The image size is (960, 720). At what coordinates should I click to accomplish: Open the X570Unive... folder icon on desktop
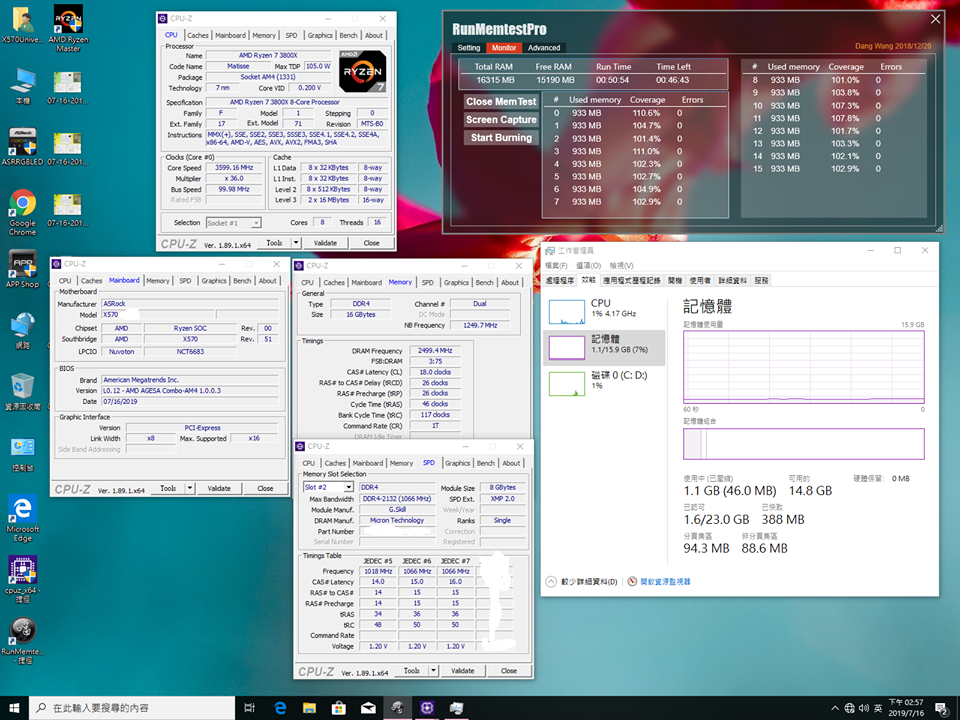tap(23, 26)
